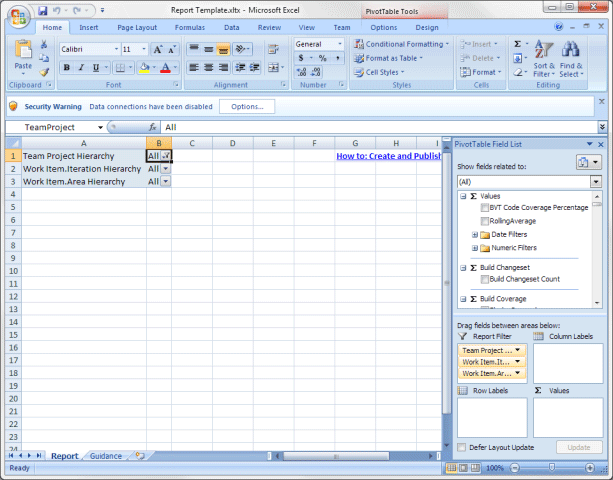Open the Work Item.Iteration Hierarchy filter dropdown
Screen dimensions: 613x480
[166, 169]
